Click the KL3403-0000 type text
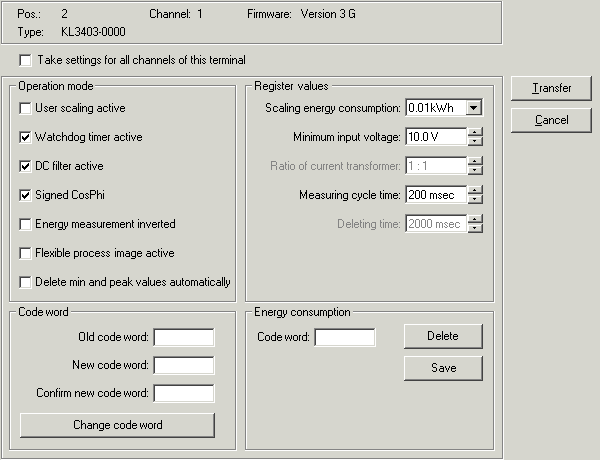The height and width of the screenshot is (460, 600). (x=93, y=32)
